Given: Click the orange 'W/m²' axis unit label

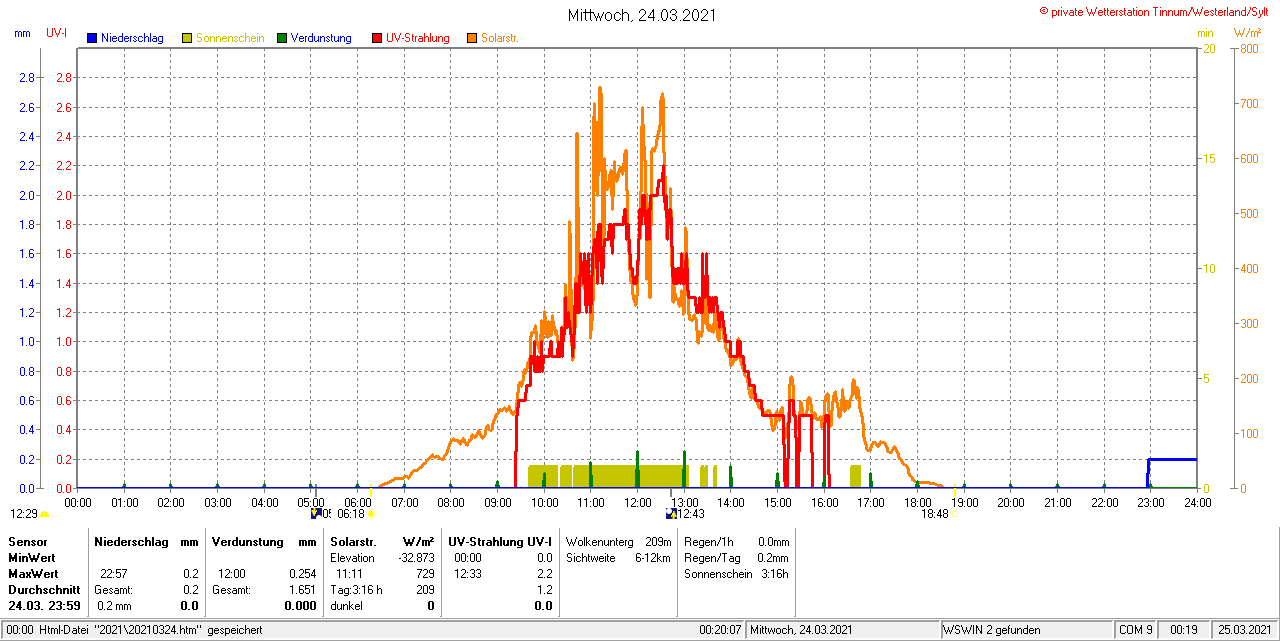Looking at the screenshot, I should click(x=1248, y=33).
